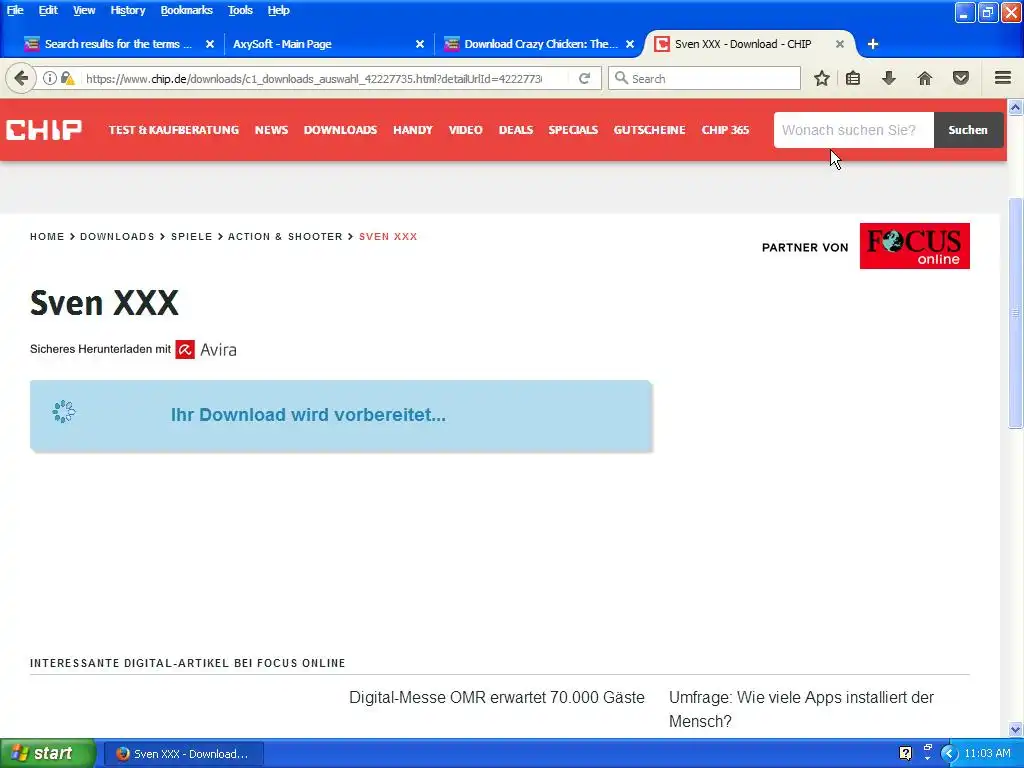Save page to Pocket icon
The height and width of the screenshot is (768, 1024).
coord(961,78)
